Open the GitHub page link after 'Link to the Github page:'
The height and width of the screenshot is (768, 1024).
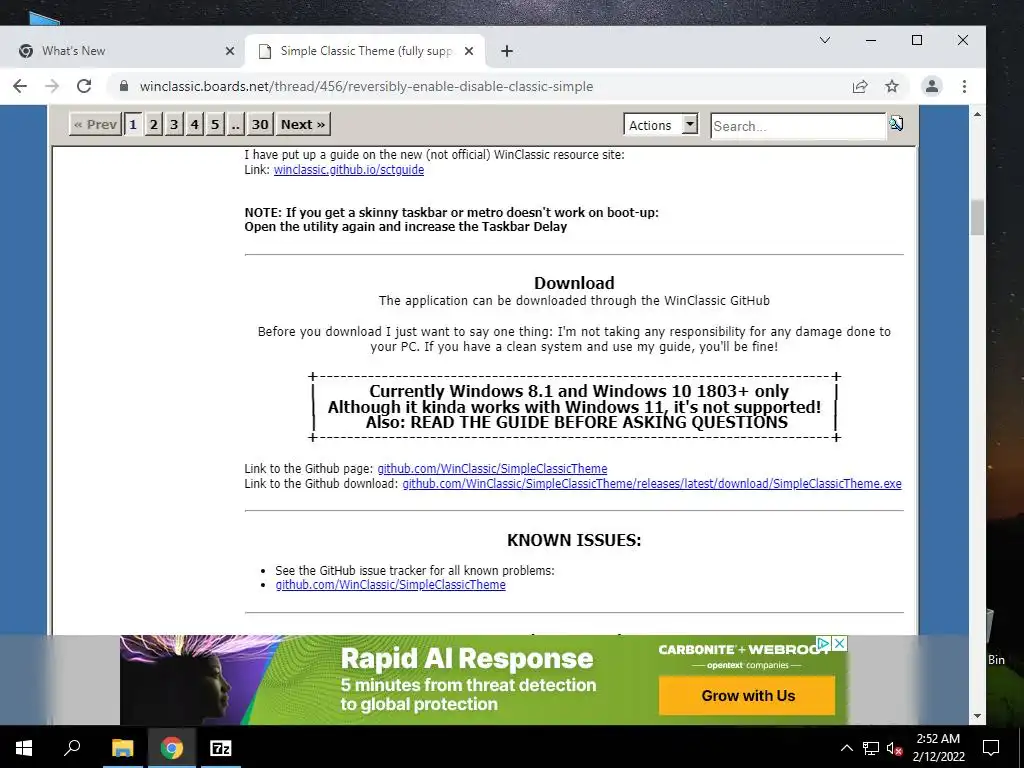click(x=492, y=469)
